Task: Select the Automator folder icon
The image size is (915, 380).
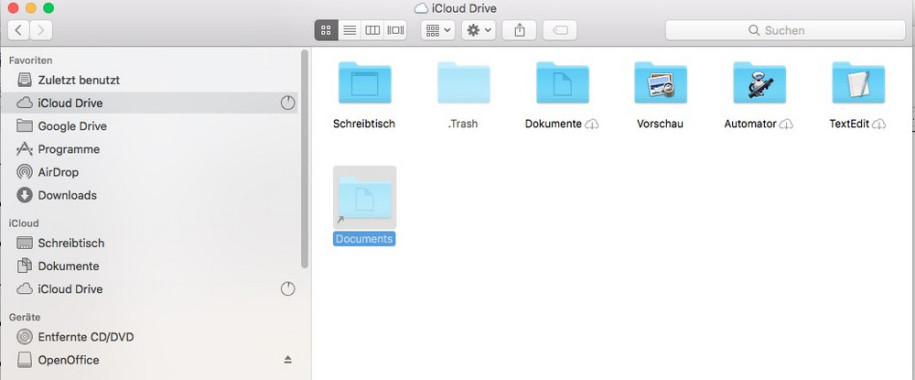Action: [x=760, y=82]
